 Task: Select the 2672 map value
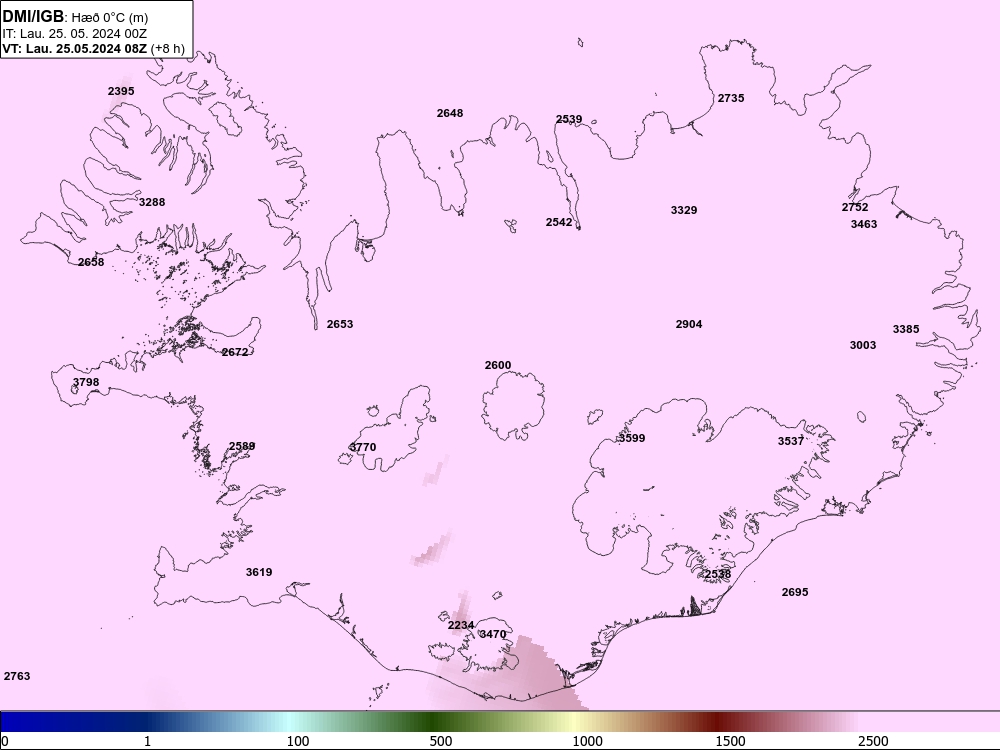tap(235, 352)
